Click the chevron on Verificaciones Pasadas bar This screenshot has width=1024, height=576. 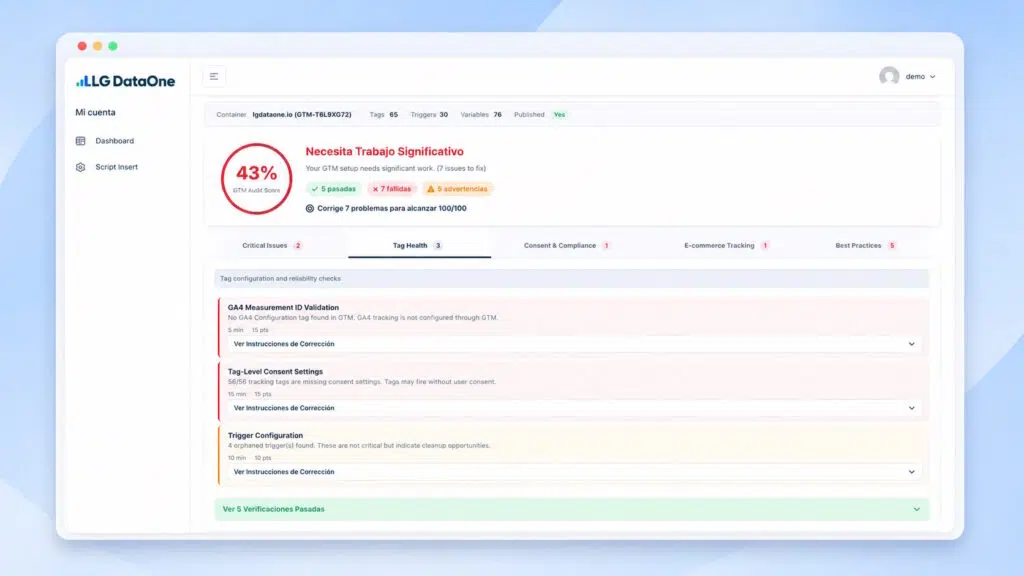916,509
